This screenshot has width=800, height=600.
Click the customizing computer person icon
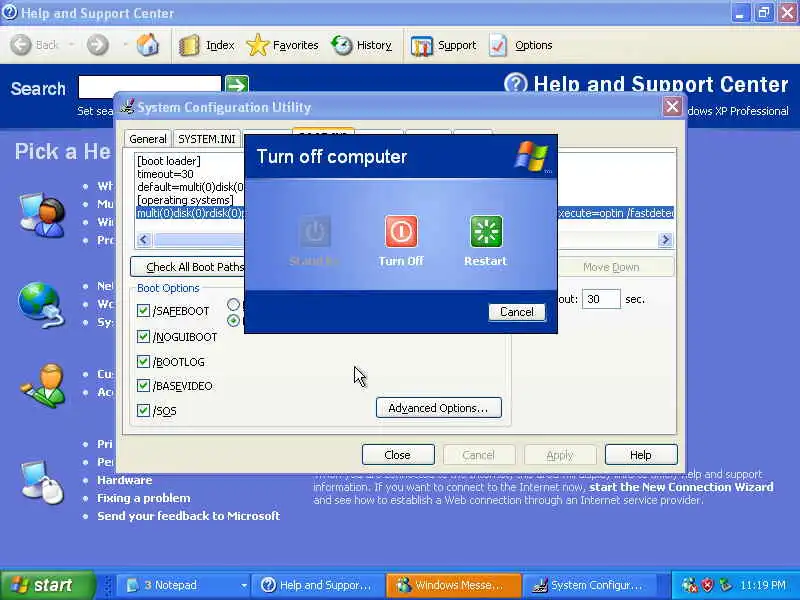[42, 385]
